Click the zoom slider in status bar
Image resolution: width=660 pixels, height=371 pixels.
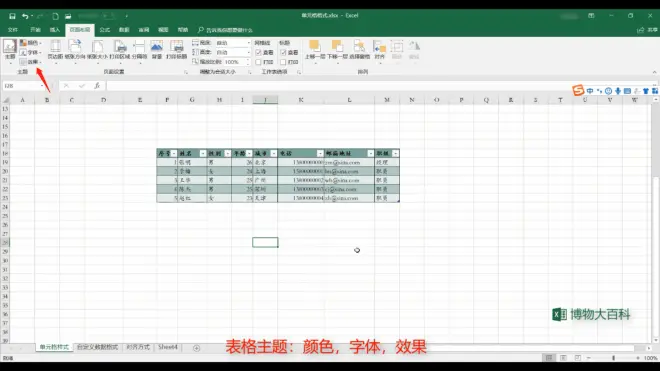(613, 358)
